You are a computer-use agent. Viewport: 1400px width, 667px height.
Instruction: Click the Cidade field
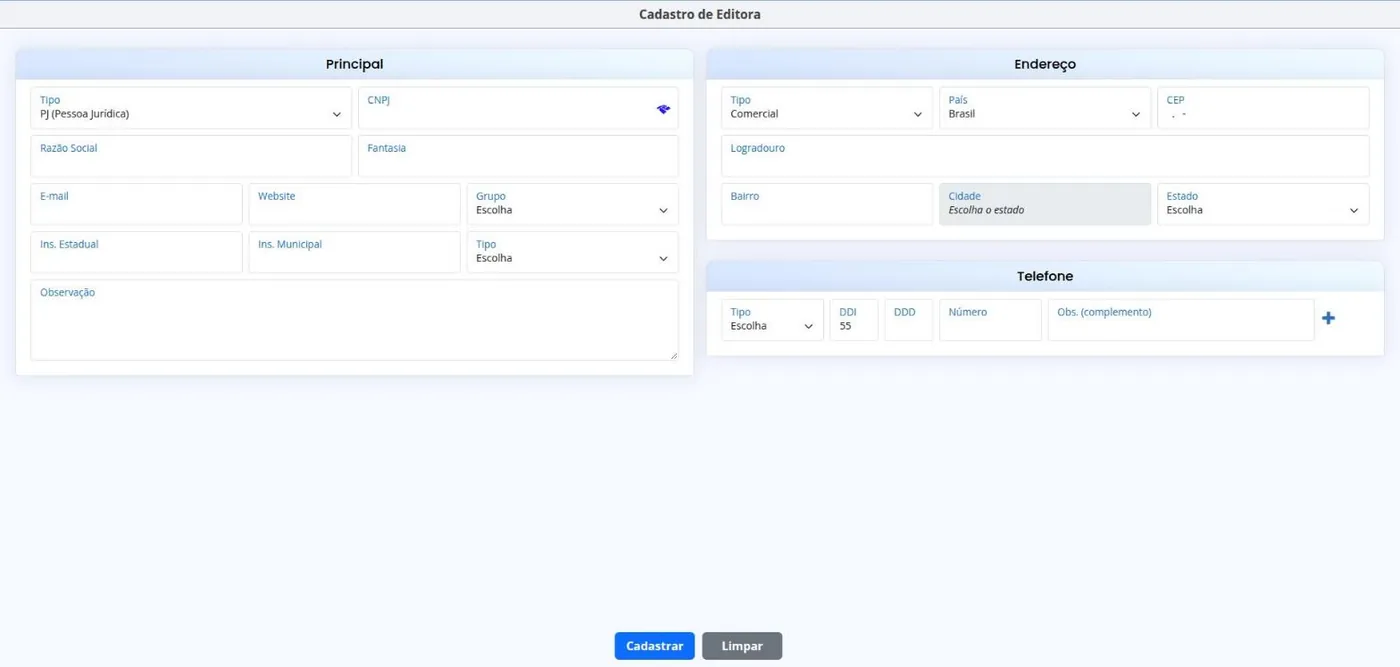(x=1045, y=204)
